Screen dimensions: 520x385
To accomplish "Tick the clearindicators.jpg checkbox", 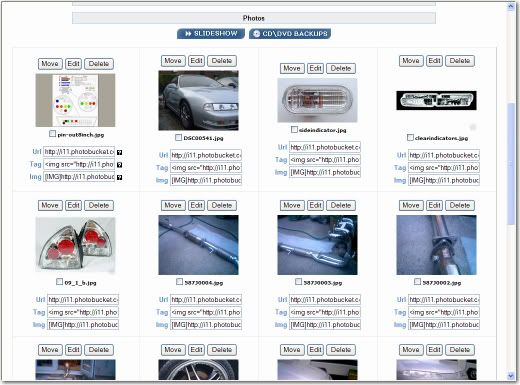I will click(x=410, y=137).
